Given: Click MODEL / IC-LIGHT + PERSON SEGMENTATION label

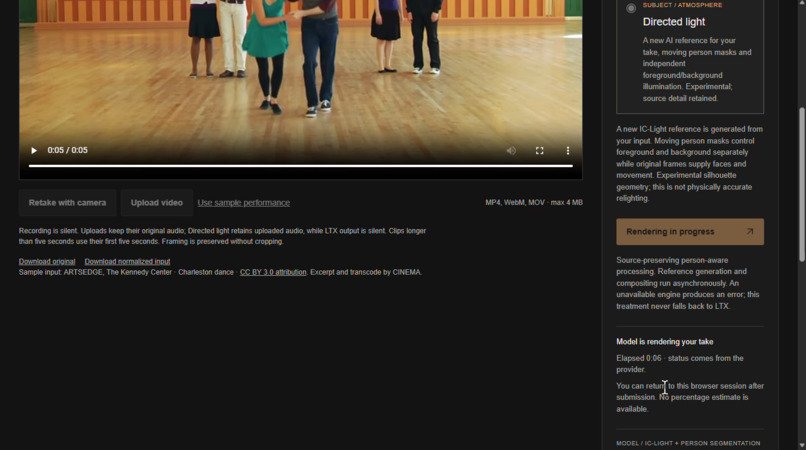Looking at the screenshot, I should 688,443.
